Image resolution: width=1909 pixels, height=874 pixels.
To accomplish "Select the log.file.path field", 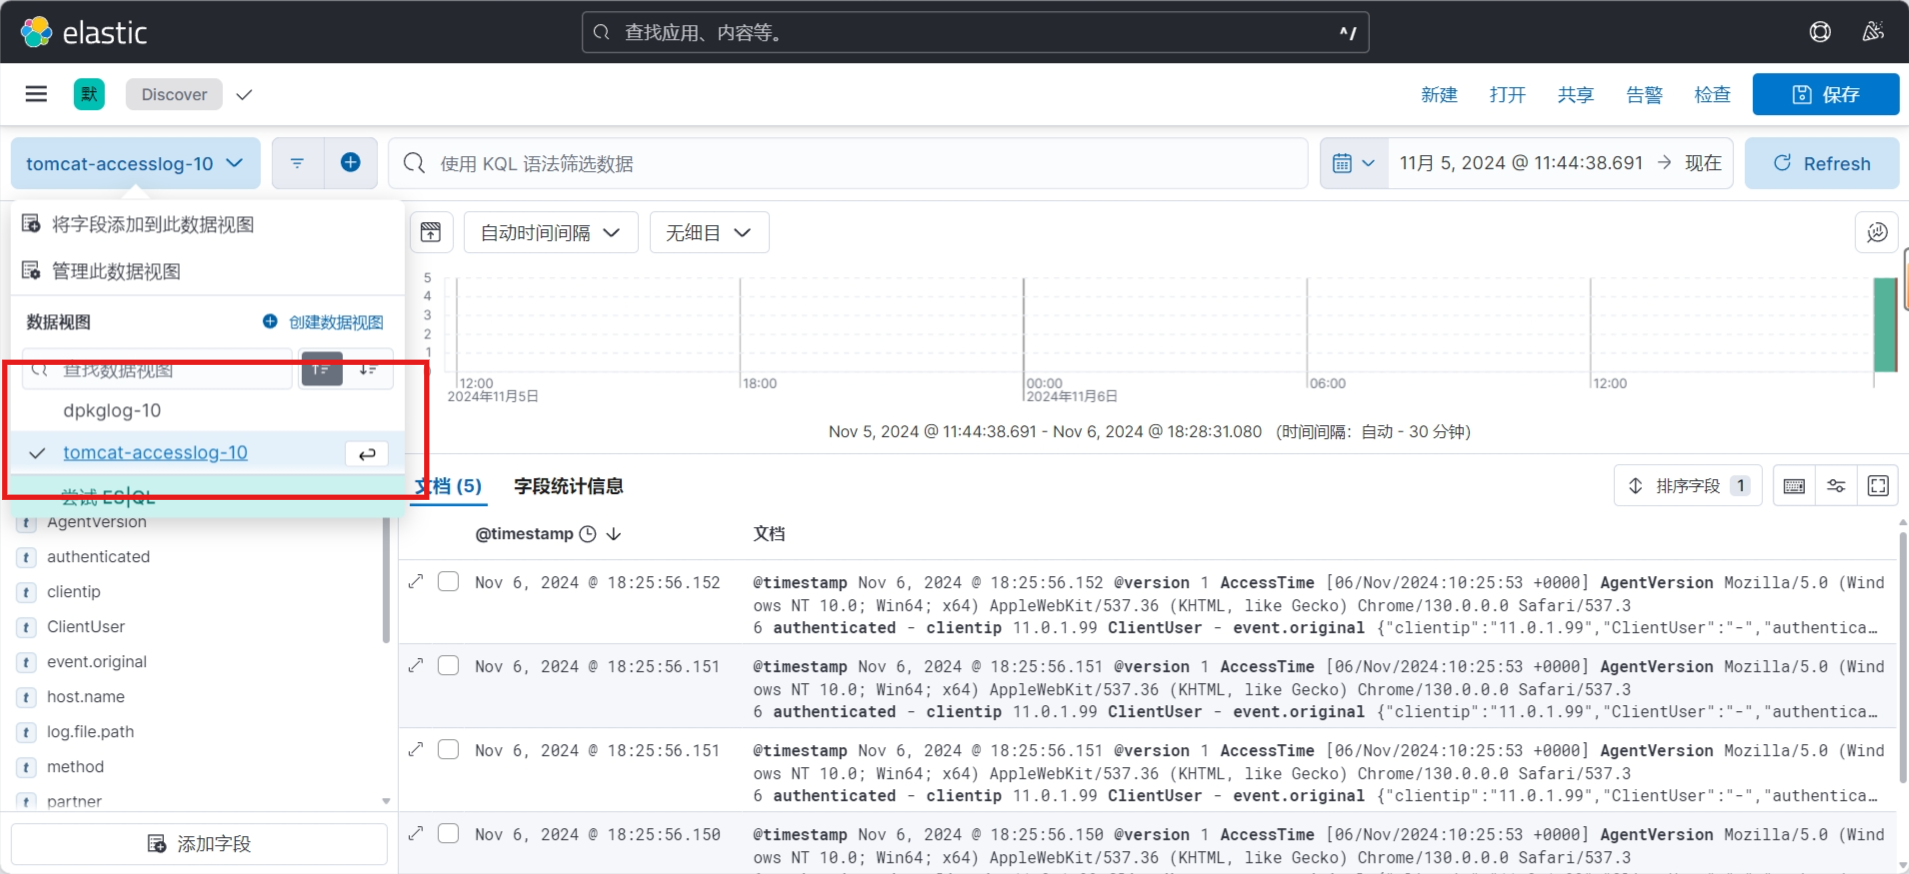I will pos(90,732).
